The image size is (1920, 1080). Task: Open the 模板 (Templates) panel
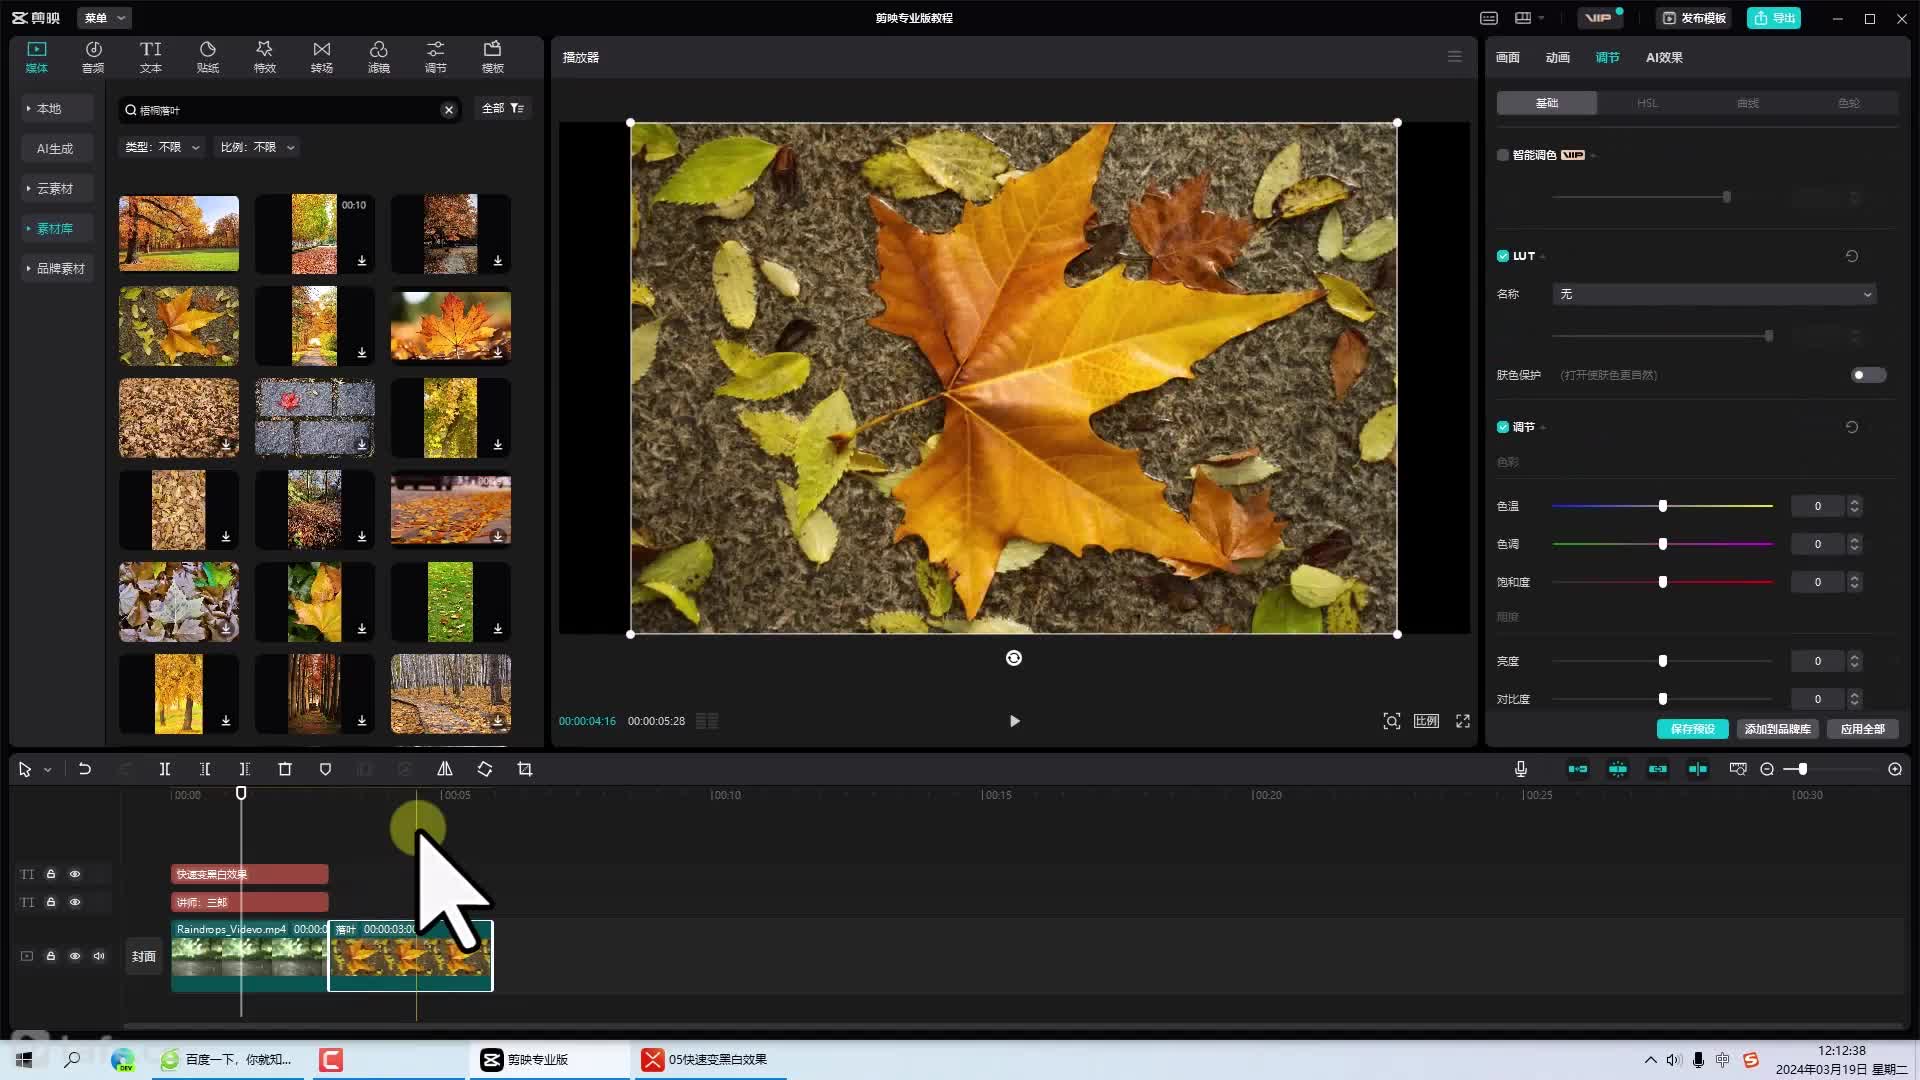(492, 57)
